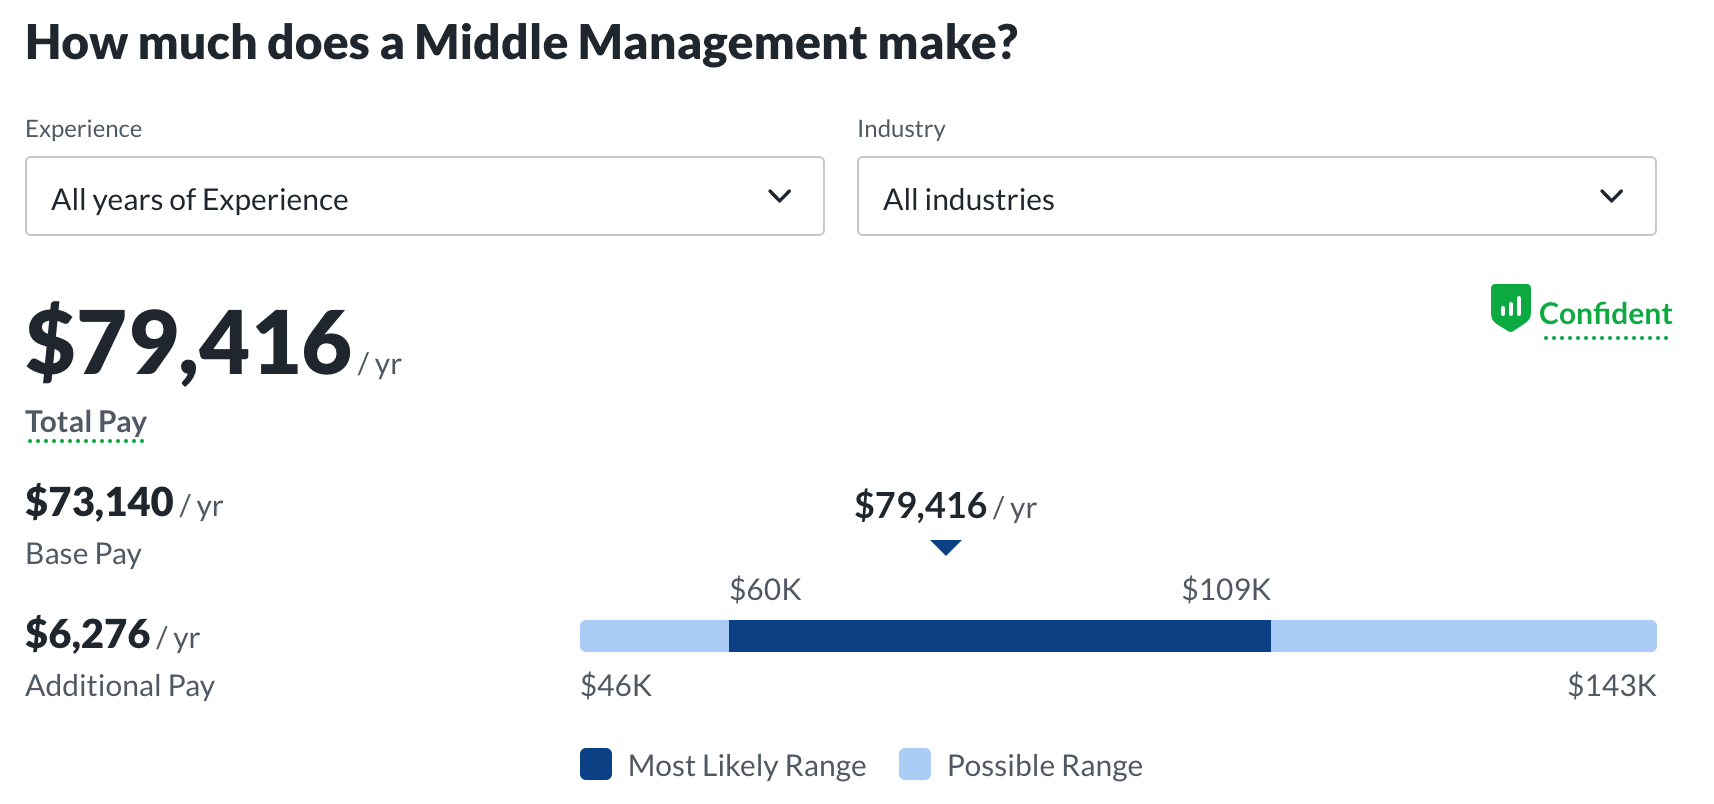Click the Confident link
This screenshot has height=804, width=1714.
1605,313
